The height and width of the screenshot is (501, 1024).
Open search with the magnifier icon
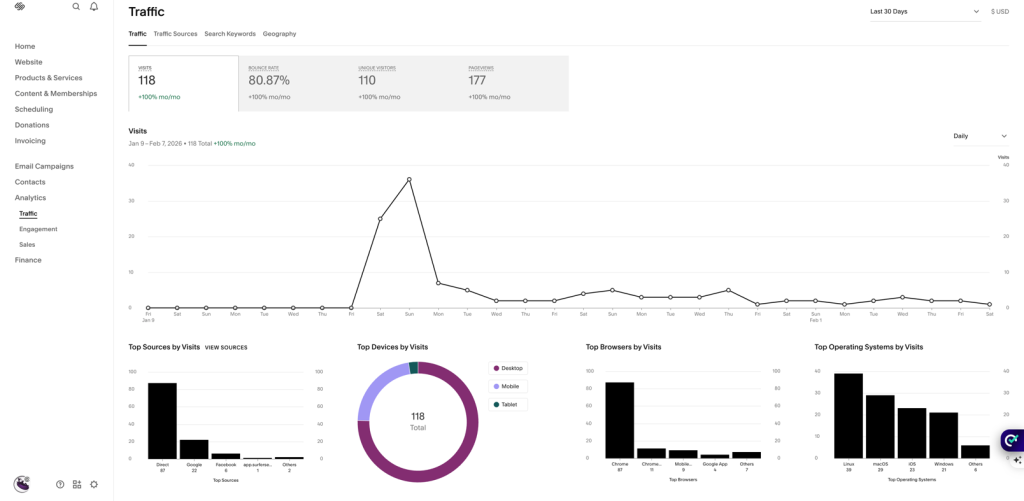[x=76, y=6]
